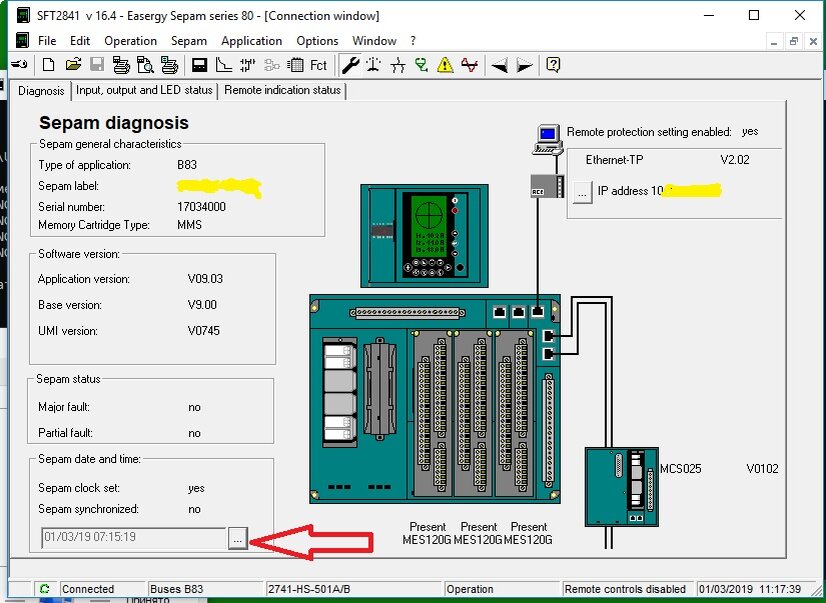This screenshot has height=603, width=826.
Task: Open the Application menu
Action: [x=251, y=41]
